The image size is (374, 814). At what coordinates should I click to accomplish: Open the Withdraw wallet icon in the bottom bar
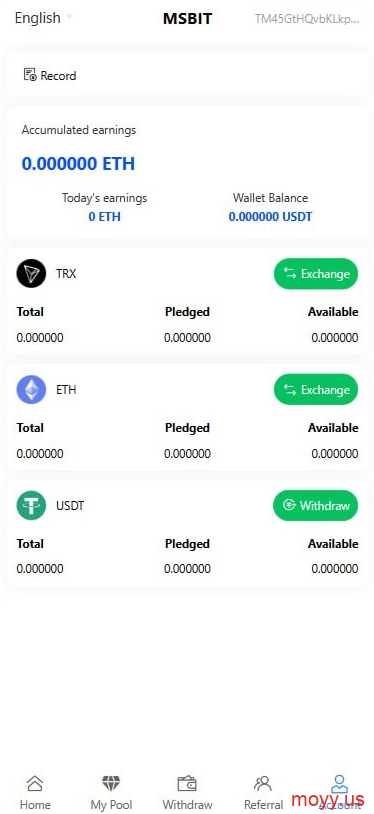click(187, 783)
